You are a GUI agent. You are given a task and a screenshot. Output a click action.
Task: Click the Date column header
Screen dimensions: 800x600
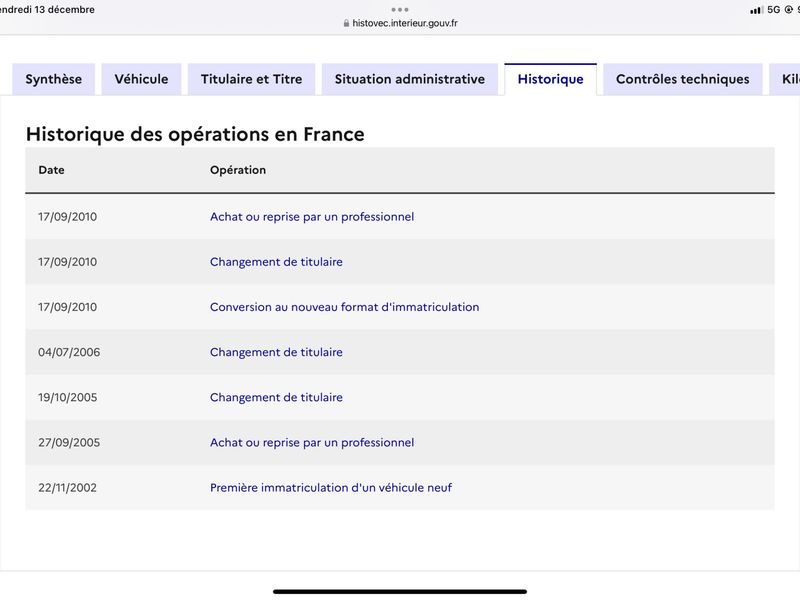52,170
